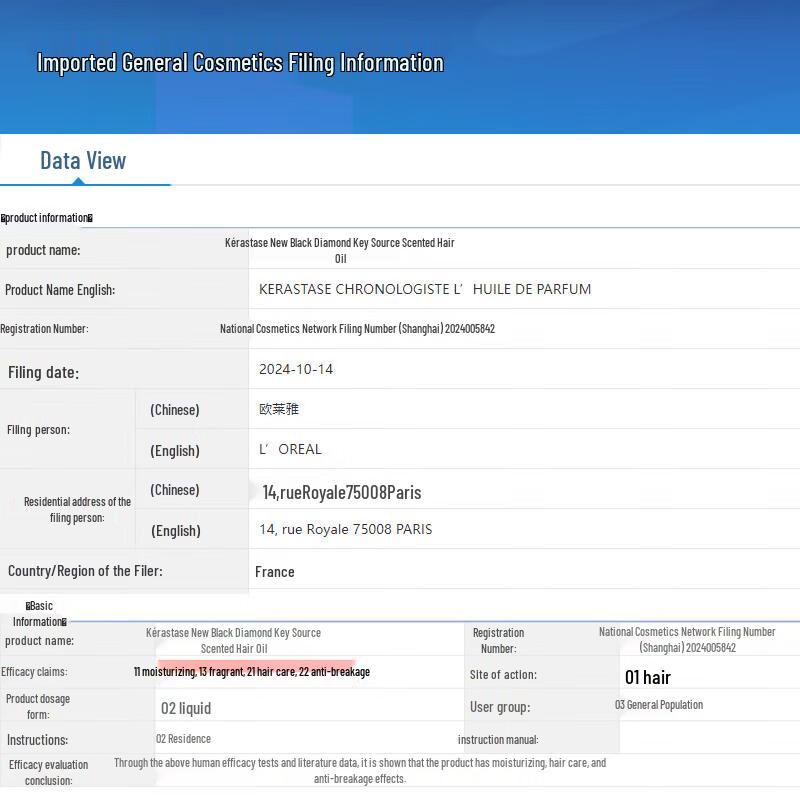Click the English address 14, rue Royale PARIS
Image resolution: width=800 pixels, height=800 pixels.
pos(345,529)
